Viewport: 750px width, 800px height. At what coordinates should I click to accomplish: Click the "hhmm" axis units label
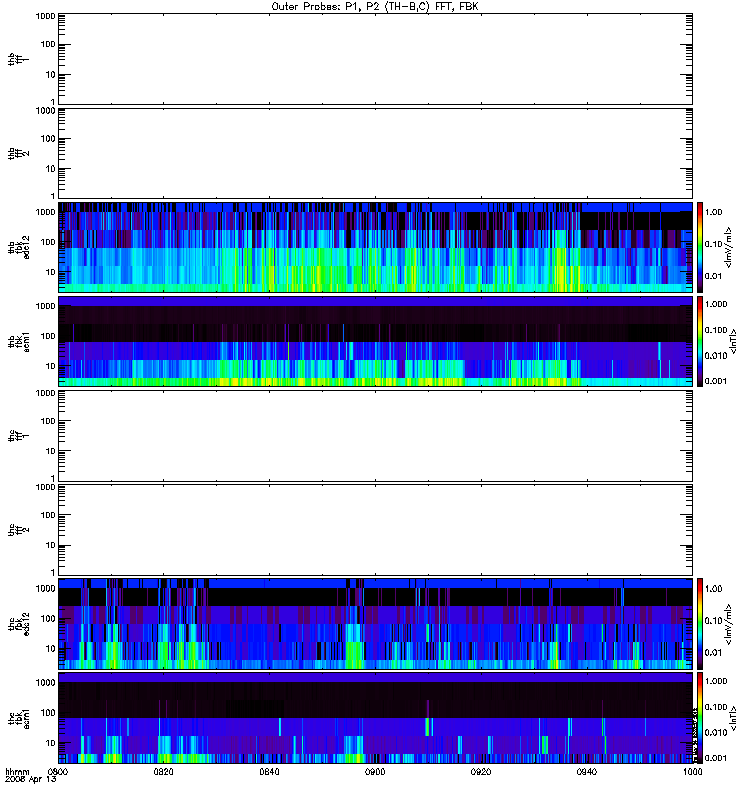point(17,771)
